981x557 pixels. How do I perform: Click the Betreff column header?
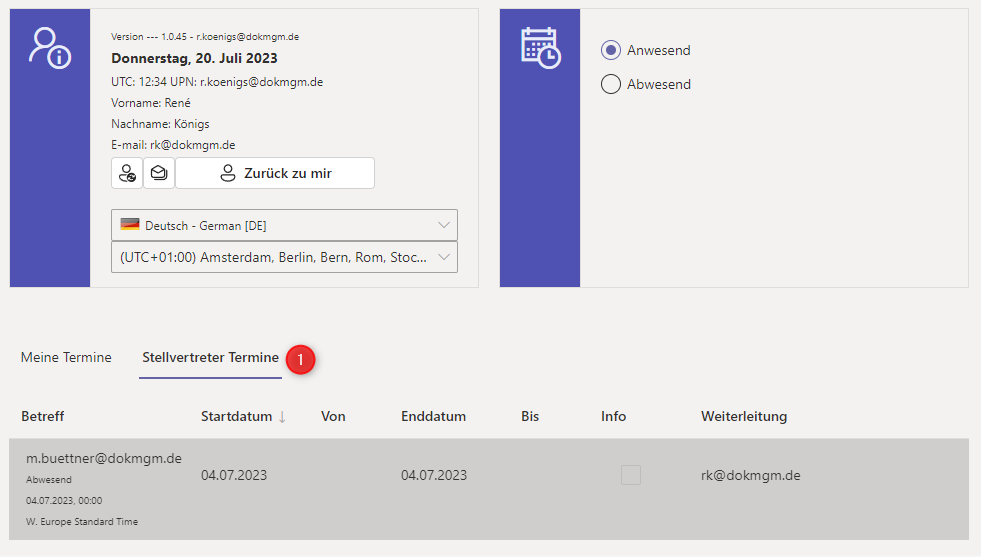[x=43, y=416]
